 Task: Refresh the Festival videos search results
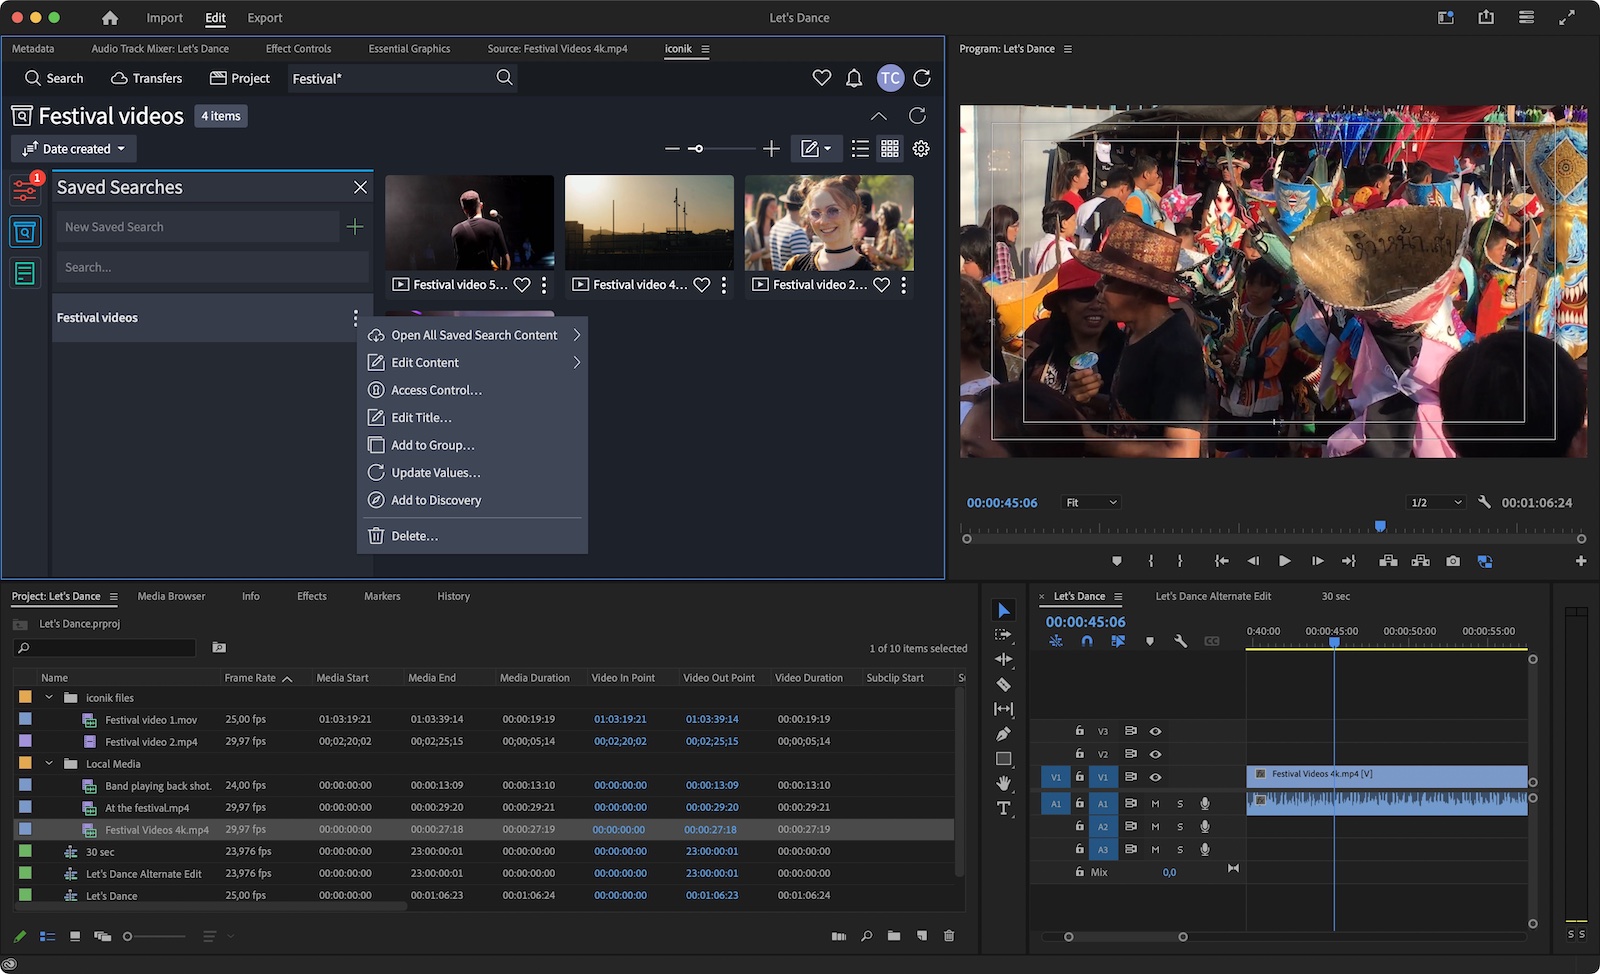coord(918,115)
